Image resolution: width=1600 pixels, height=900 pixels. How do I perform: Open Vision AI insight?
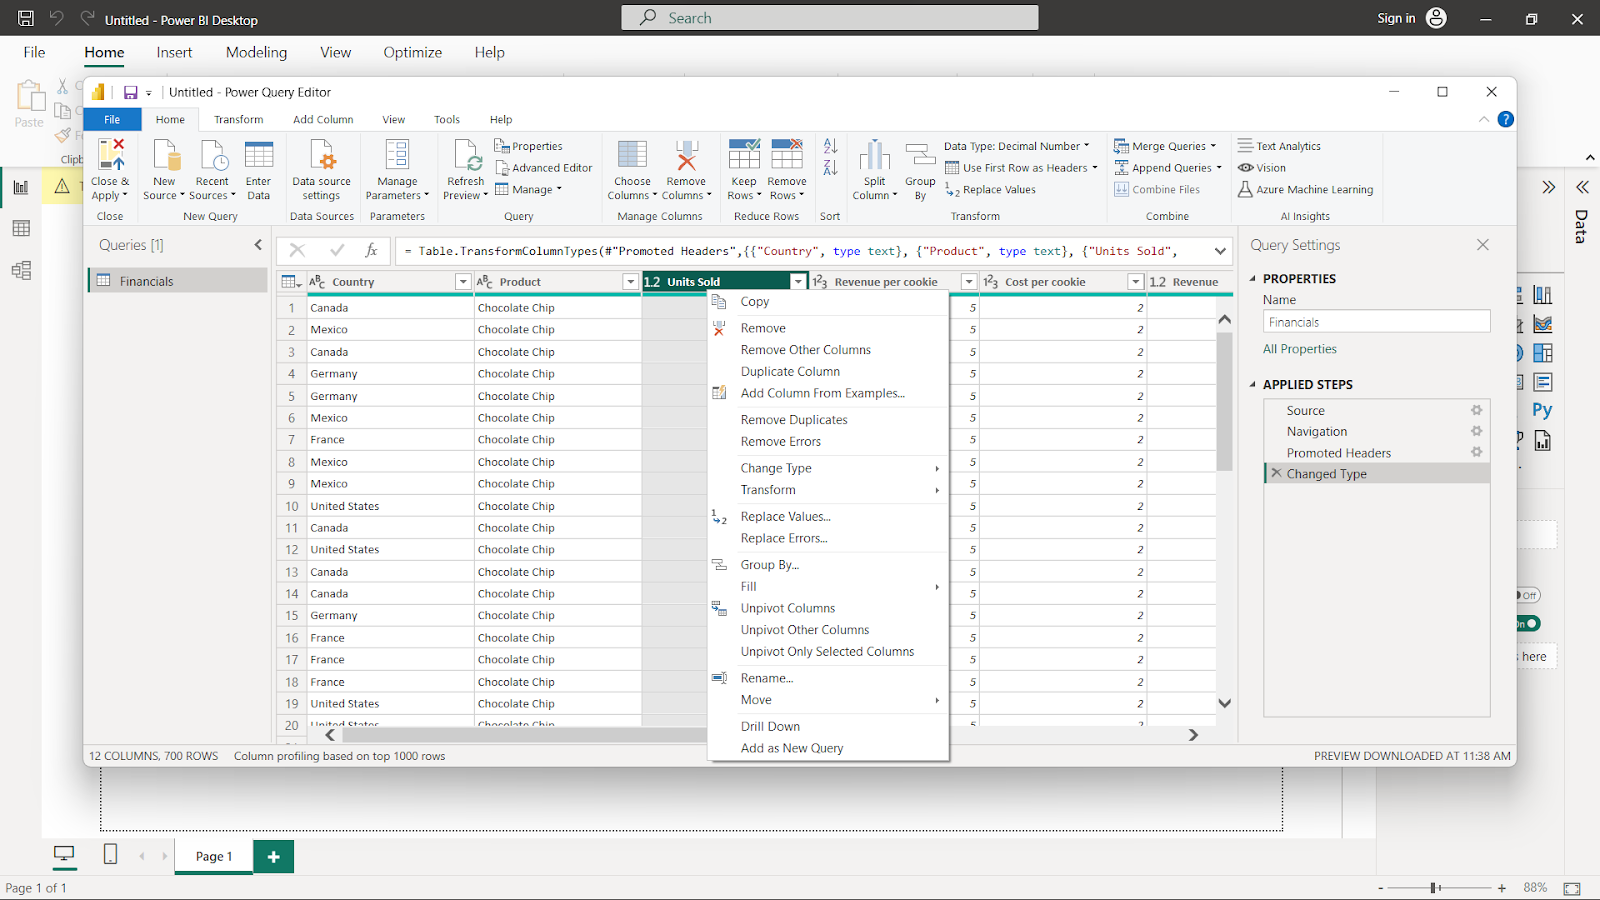coord(1262,168)
